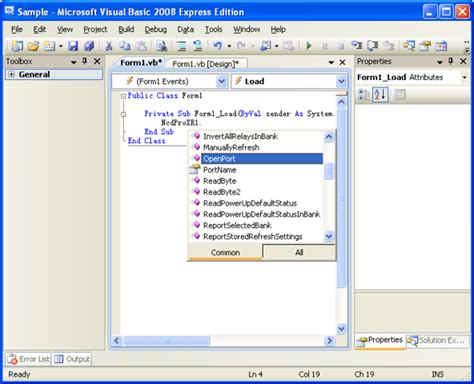This screenshot has height=384, width=474.
Task: Open the (Form1 Events) class dropdown
Action: coord(221,81)
